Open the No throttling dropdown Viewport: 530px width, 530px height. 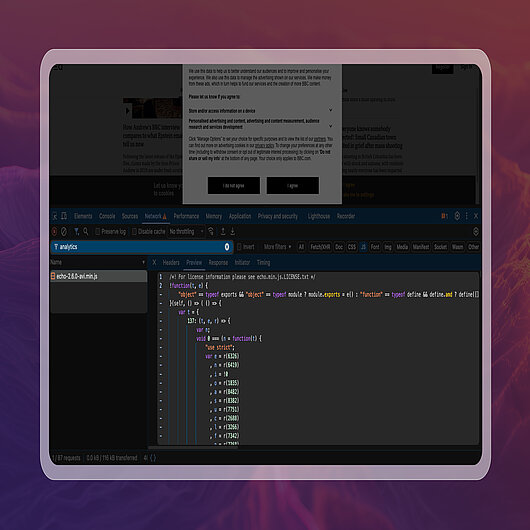(x=187, y=232)
